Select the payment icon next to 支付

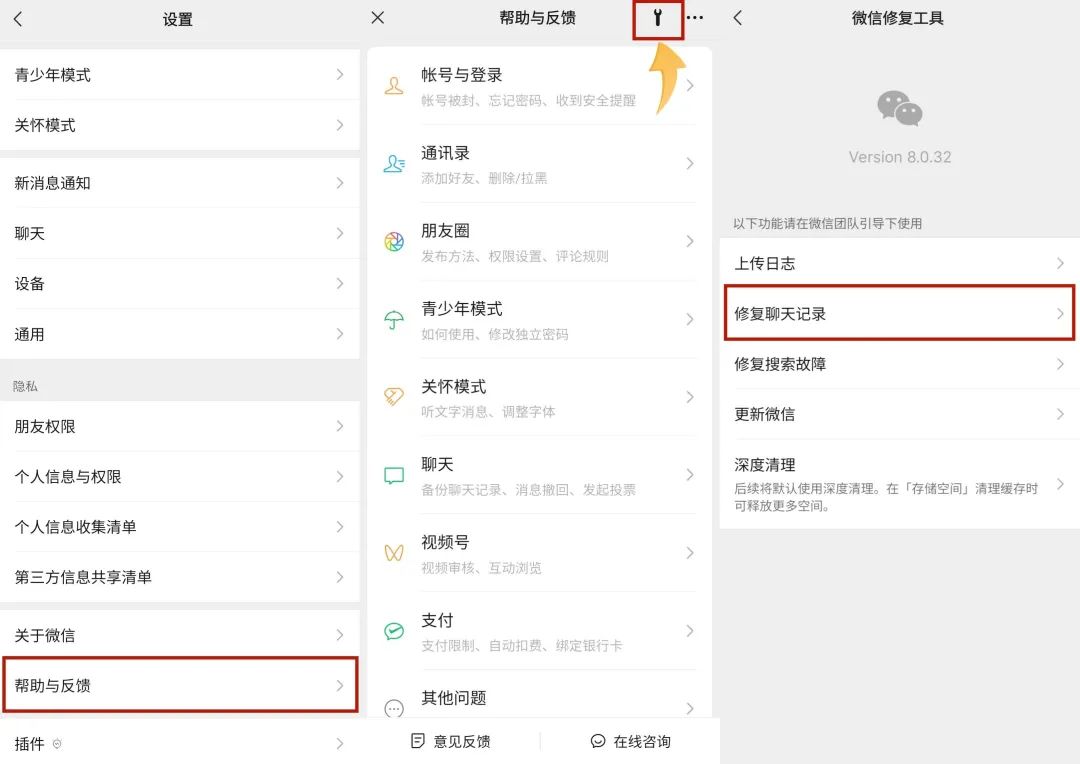[395, 631]
